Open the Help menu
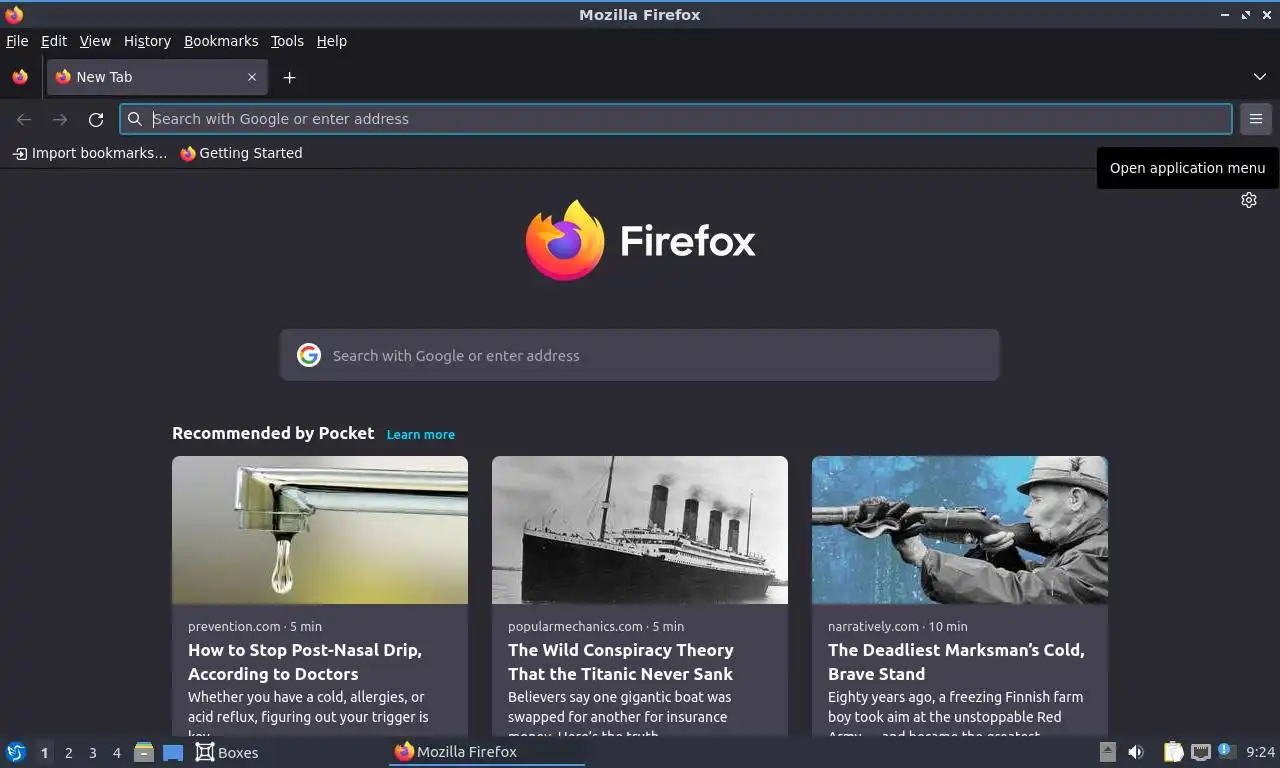 tap(331, 41)
